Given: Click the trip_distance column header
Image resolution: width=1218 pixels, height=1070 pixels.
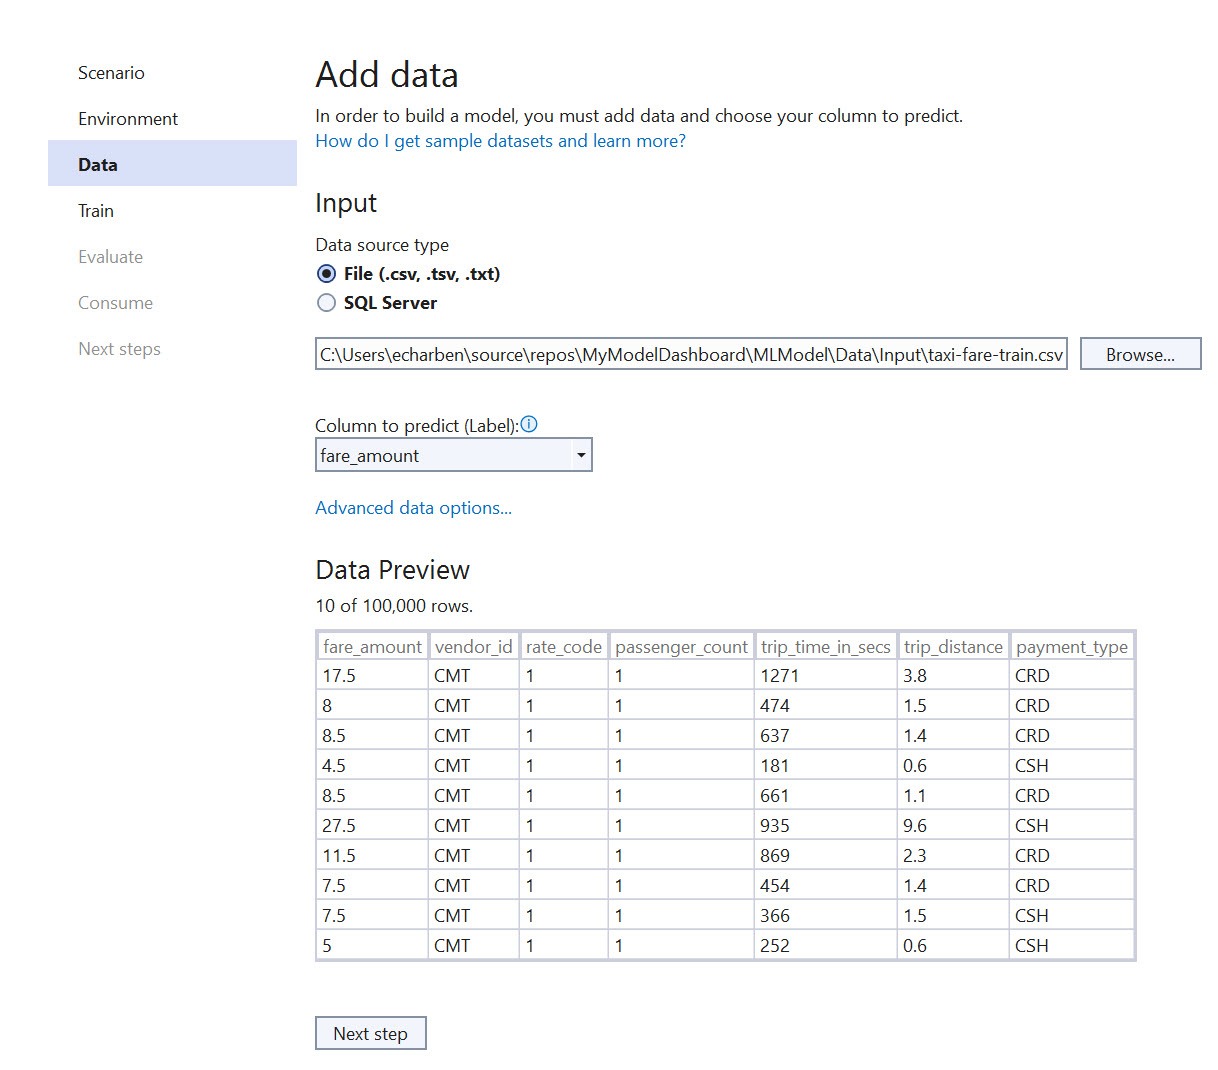Looking at the screenshot, I should tap(953, 647).
